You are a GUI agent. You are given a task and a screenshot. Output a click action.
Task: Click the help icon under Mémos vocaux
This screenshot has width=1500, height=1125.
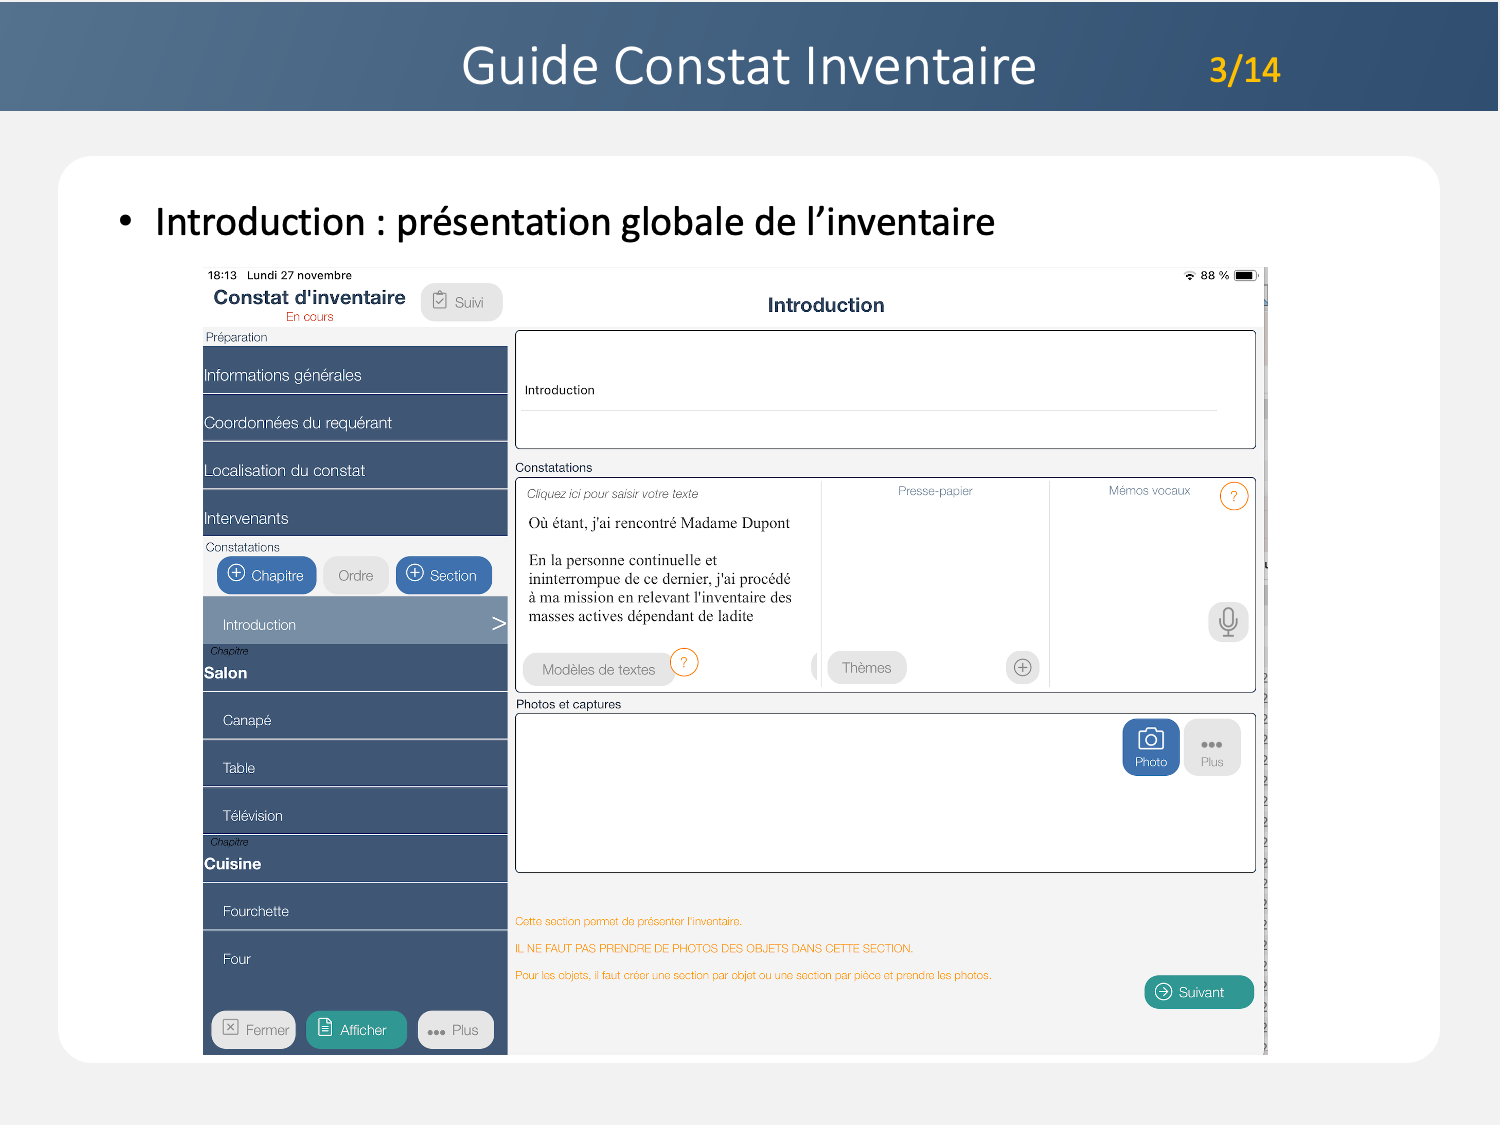click(x=1234, y=496)
